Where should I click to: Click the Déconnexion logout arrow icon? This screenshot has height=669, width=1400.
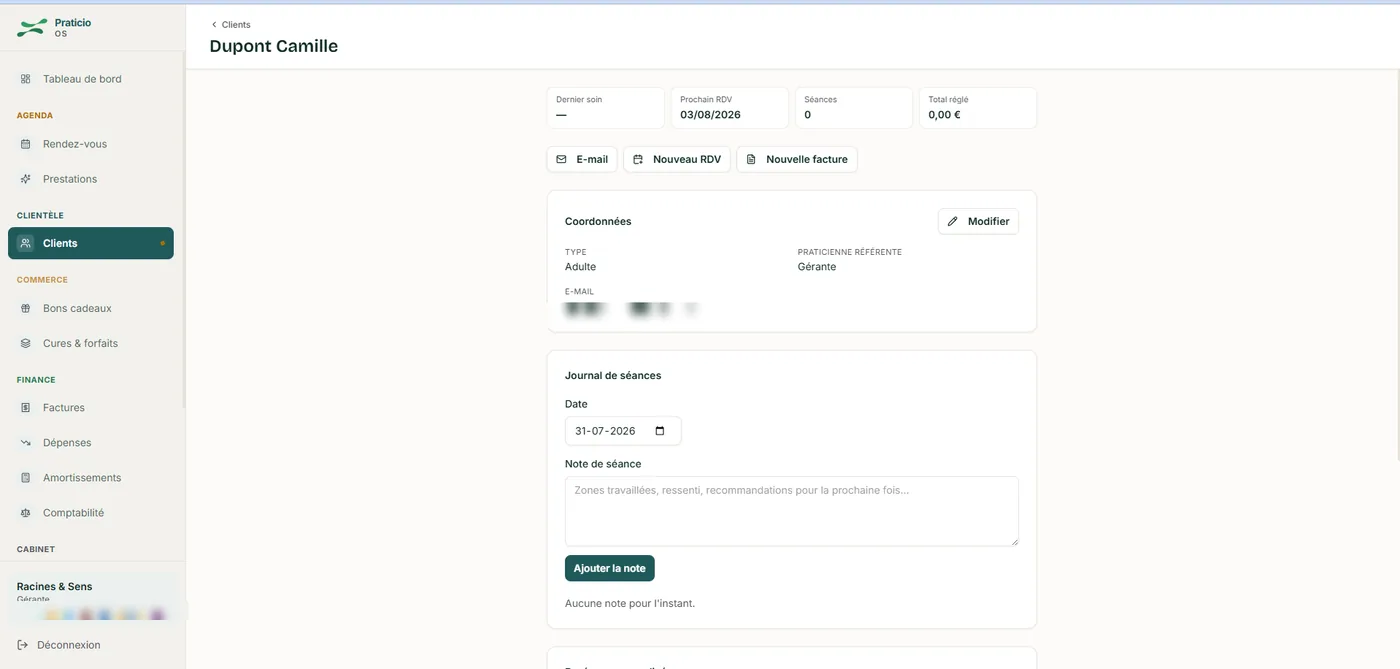coord(23,645)
